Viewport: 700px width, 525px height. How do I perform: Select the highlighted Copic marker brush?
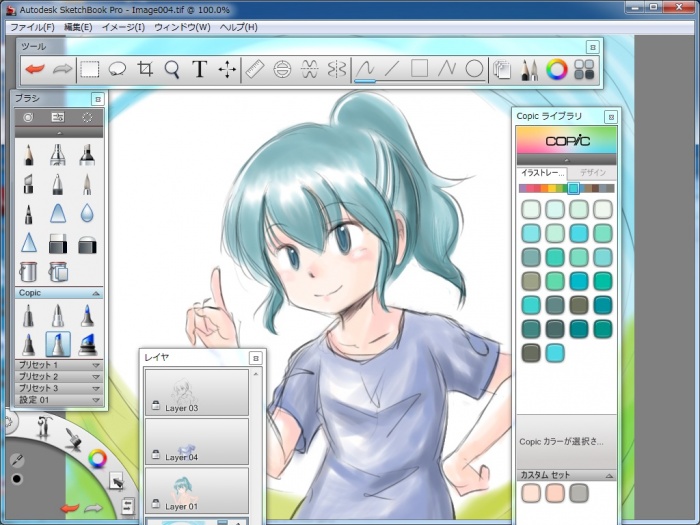[58, 344]
